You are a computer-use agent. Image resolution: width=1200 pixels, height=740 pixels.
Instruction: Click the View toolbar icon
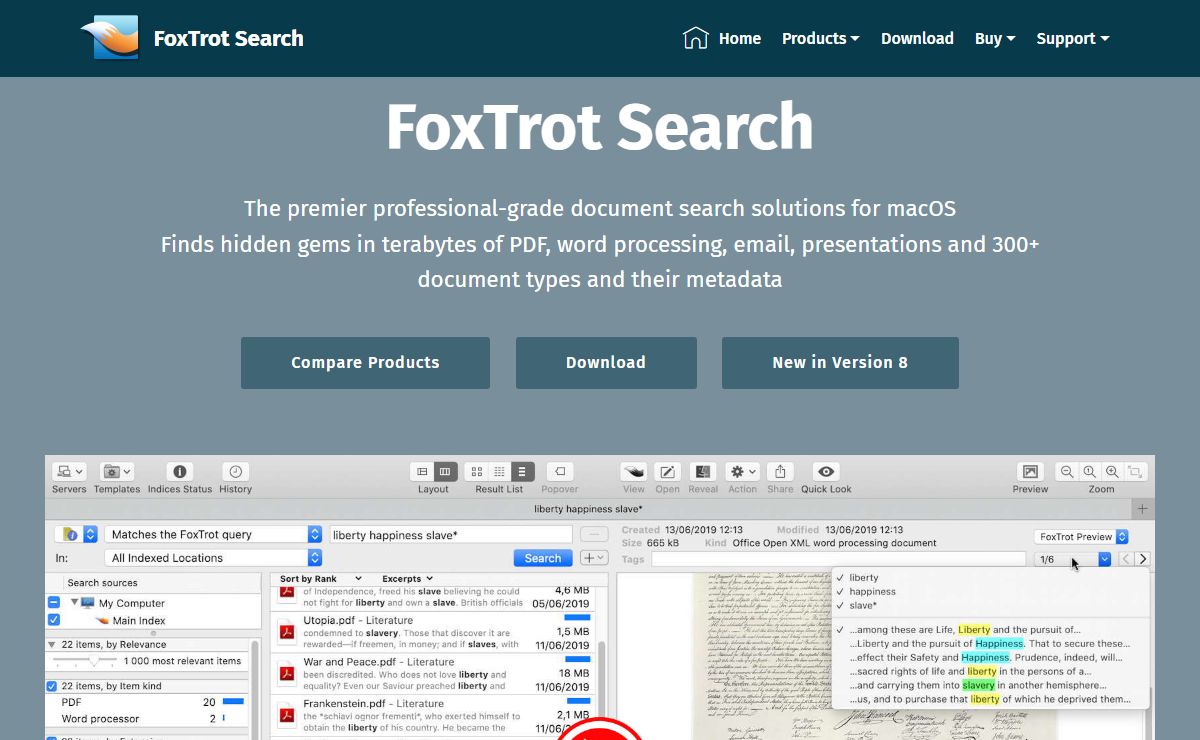(x=634, y=471)
